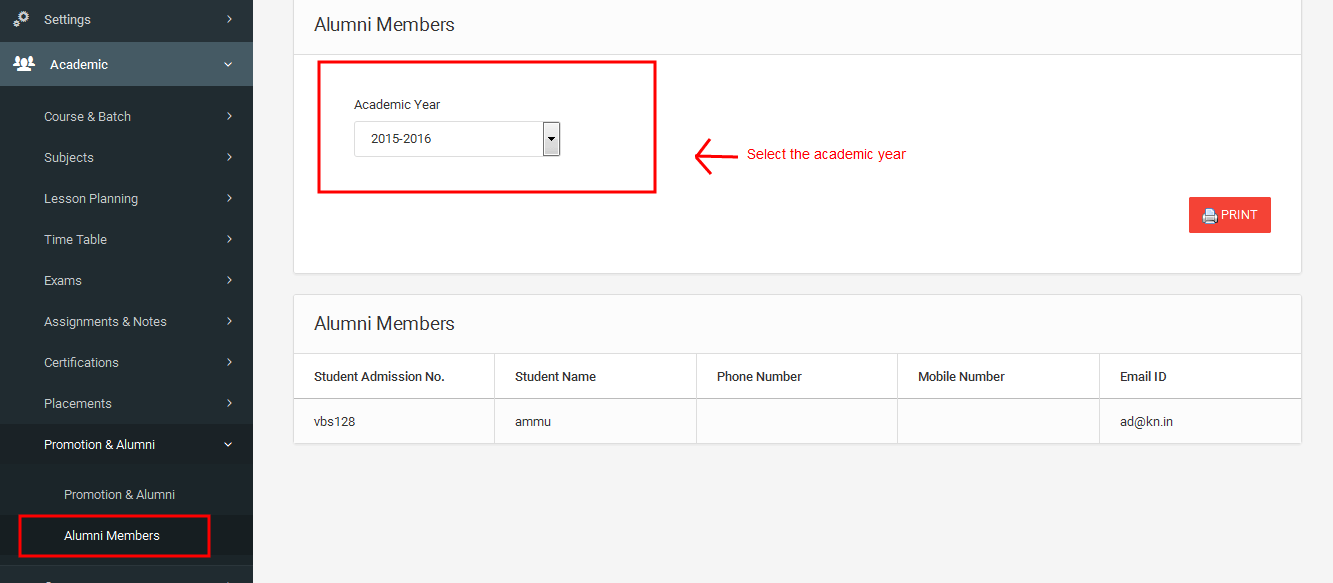Select the 2015-2016 academic year box
Screen dimensions: 1333x583
(457, 139)
